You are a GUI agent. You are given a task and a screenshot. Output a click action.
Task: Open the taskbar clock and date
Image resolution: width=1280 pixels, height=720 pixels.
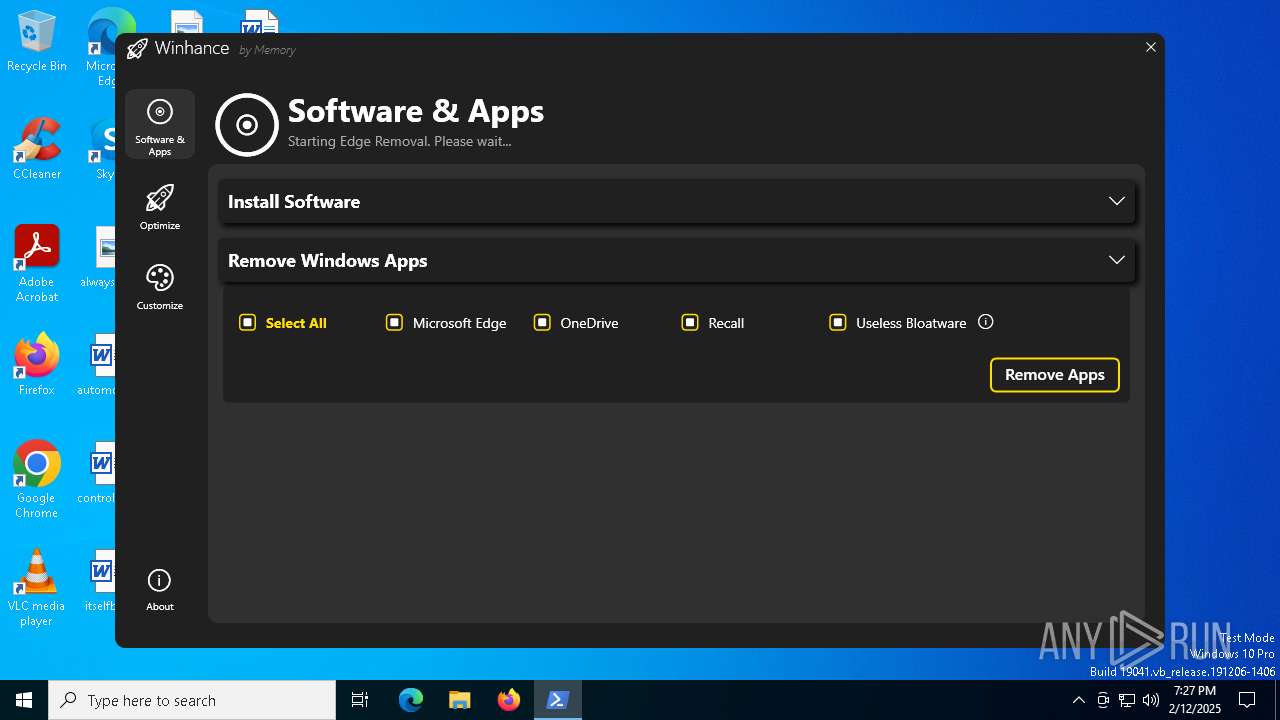tap(1196, 700)
